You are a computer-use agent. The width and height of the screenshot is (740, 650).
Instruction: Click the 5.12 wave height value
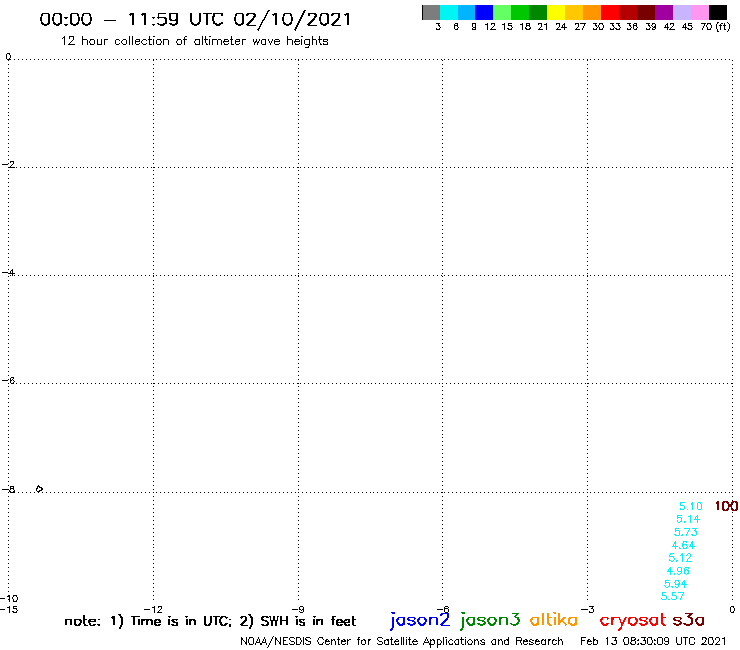coord(680,557)
